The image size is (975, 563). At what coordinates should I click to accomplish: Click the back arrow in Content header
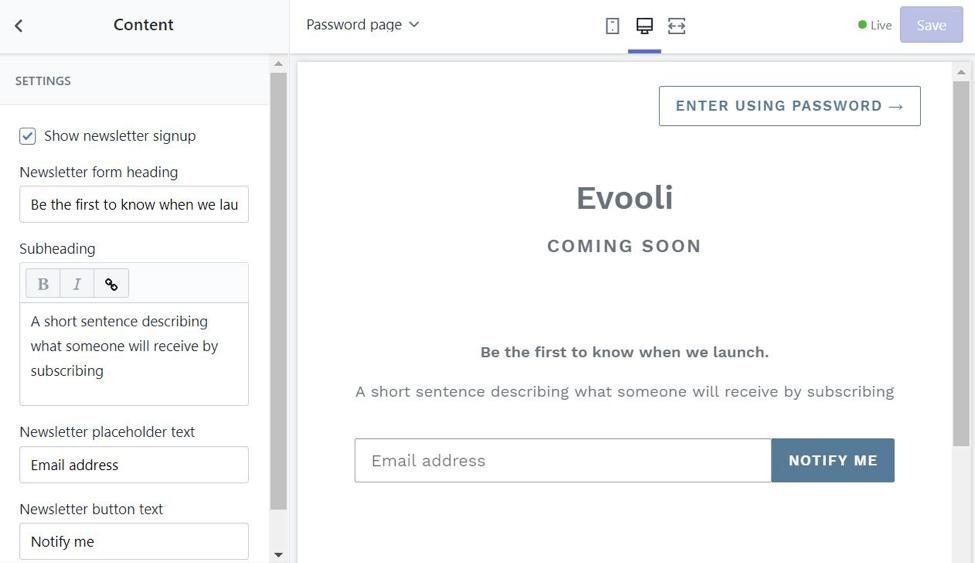point(19,26)
